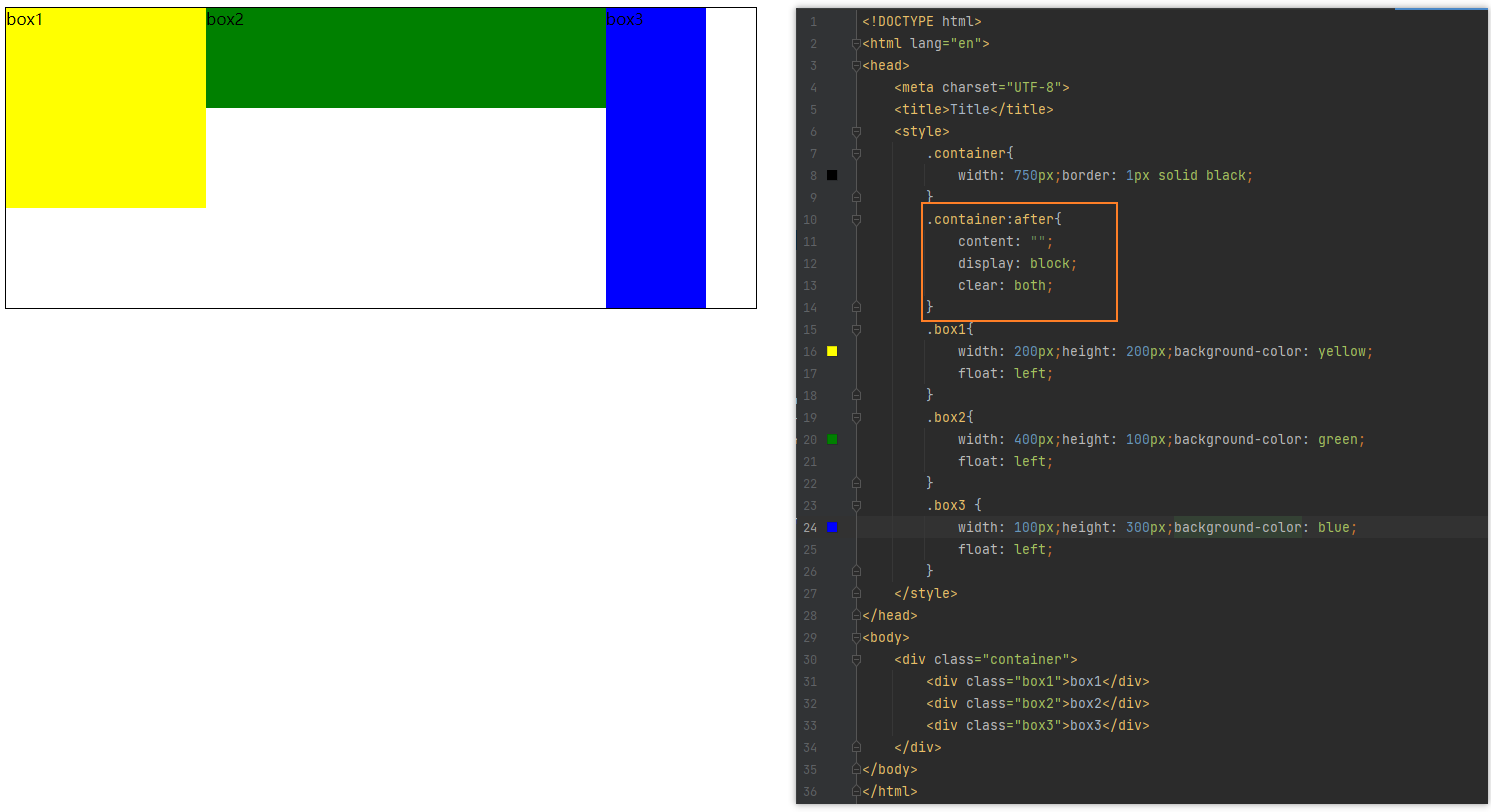Image resolution: width=1491 pixels, height=812 pixels.
Task: Click "float: left;" on line 17
Action: [1006, 373]
